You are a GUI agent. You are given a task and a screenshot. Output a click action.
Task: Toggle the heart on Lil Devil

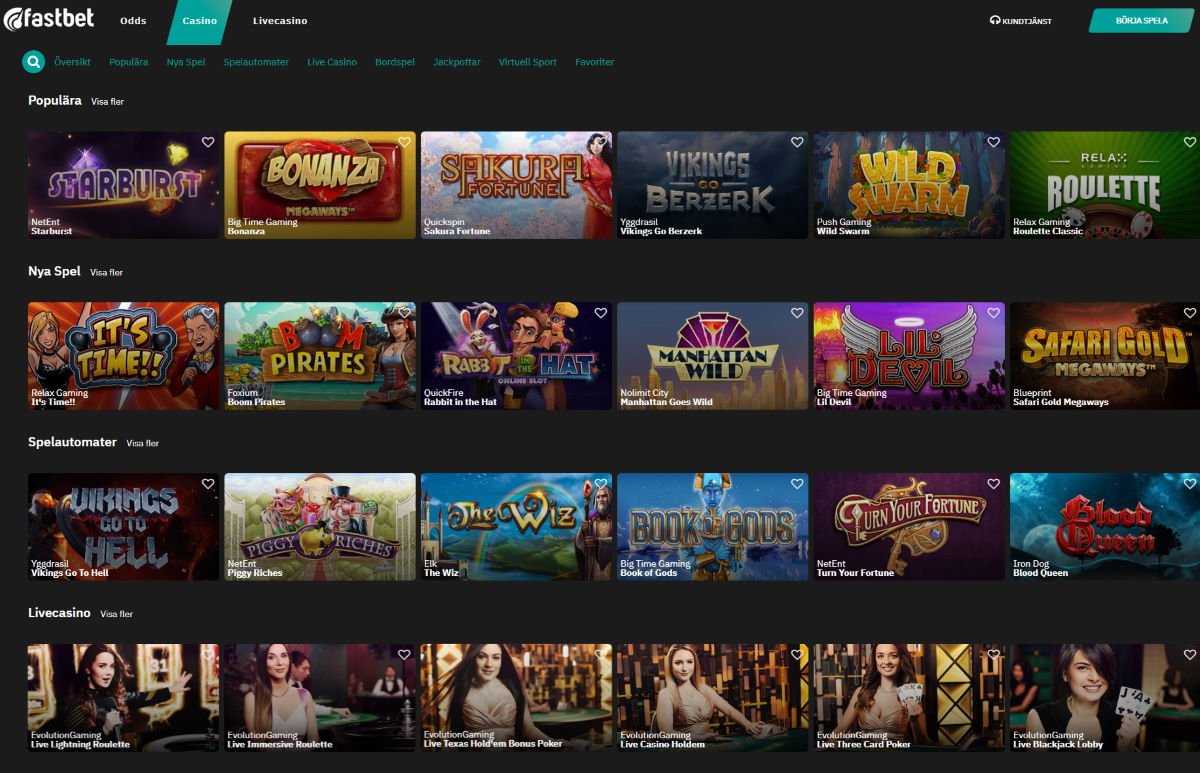point(994,313)
